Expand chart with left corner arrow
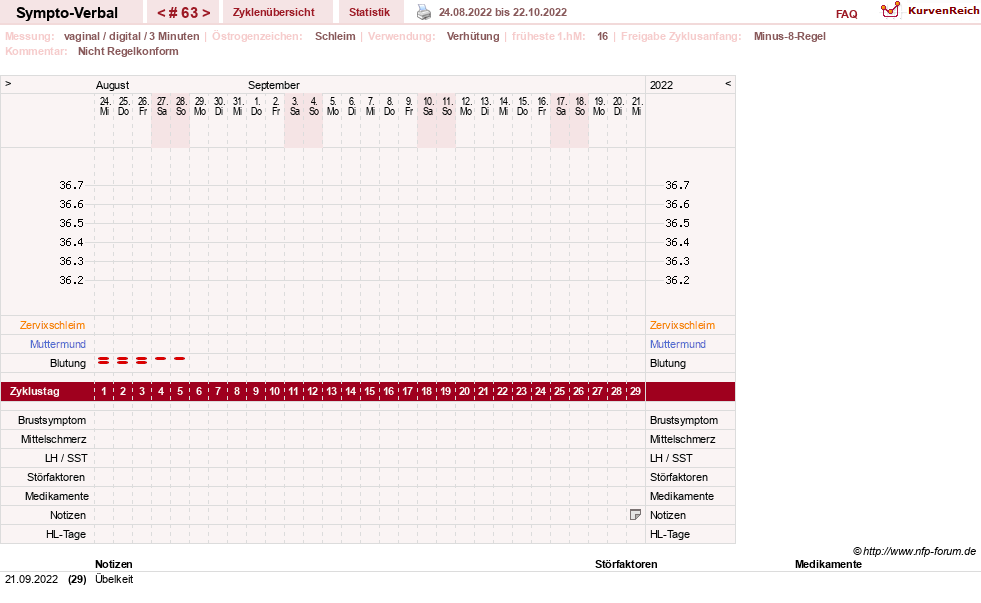Screen dimensions: 981x603 pyautogui.click(x=8, y=83)
